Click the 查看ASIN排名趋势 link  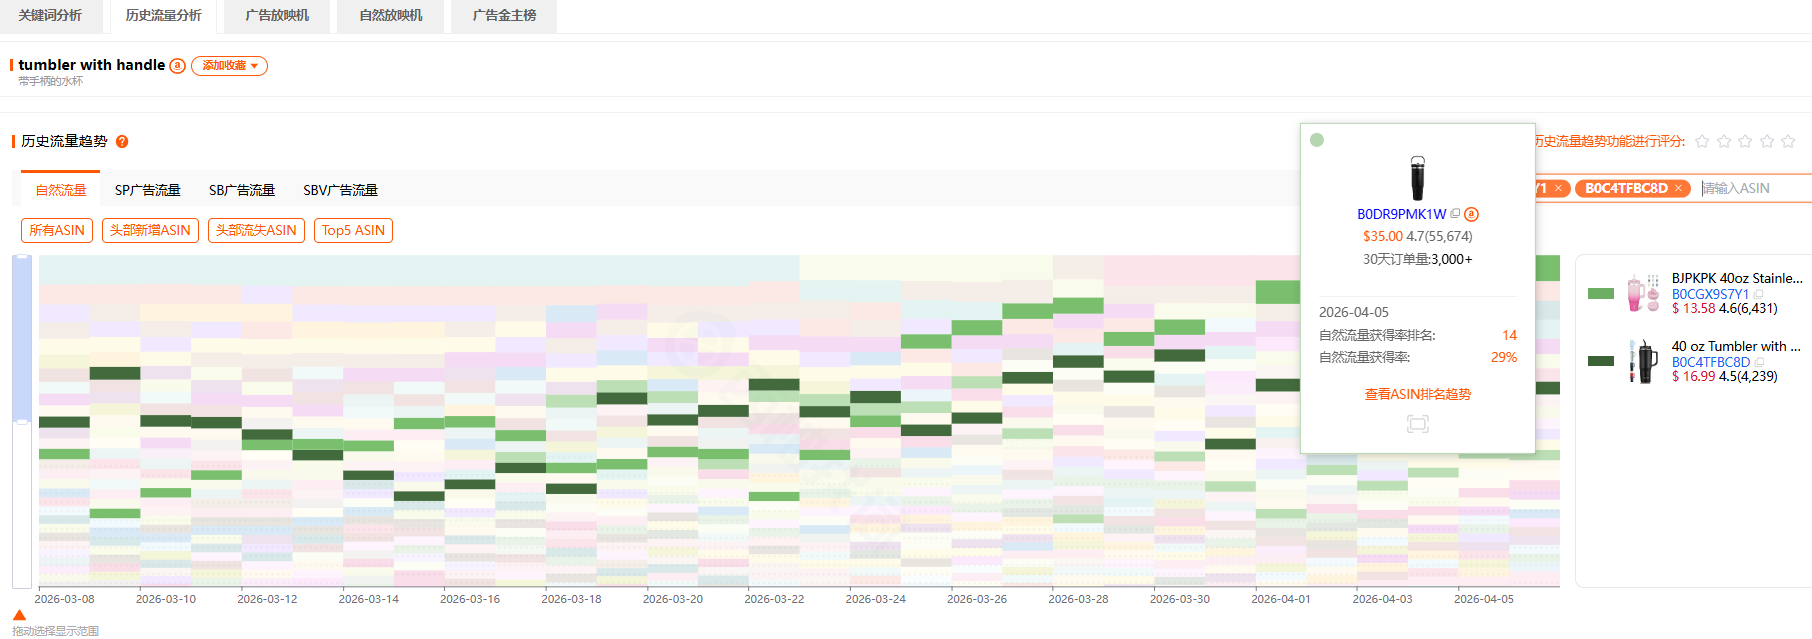(1417, 394)
